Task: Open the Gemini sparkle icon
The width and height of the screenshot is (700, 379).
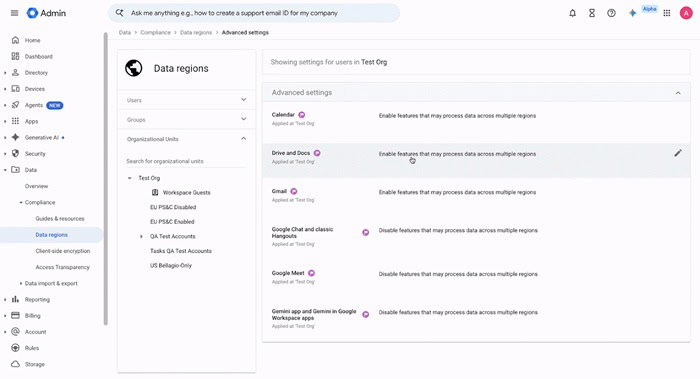Action: pyautogui.click(x=632, y=13)
